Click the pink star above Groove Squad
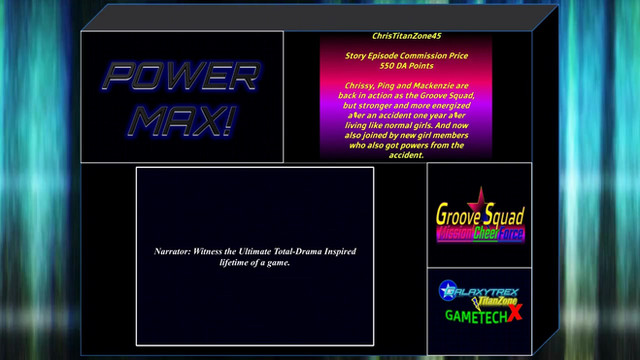 click(480, 200)
